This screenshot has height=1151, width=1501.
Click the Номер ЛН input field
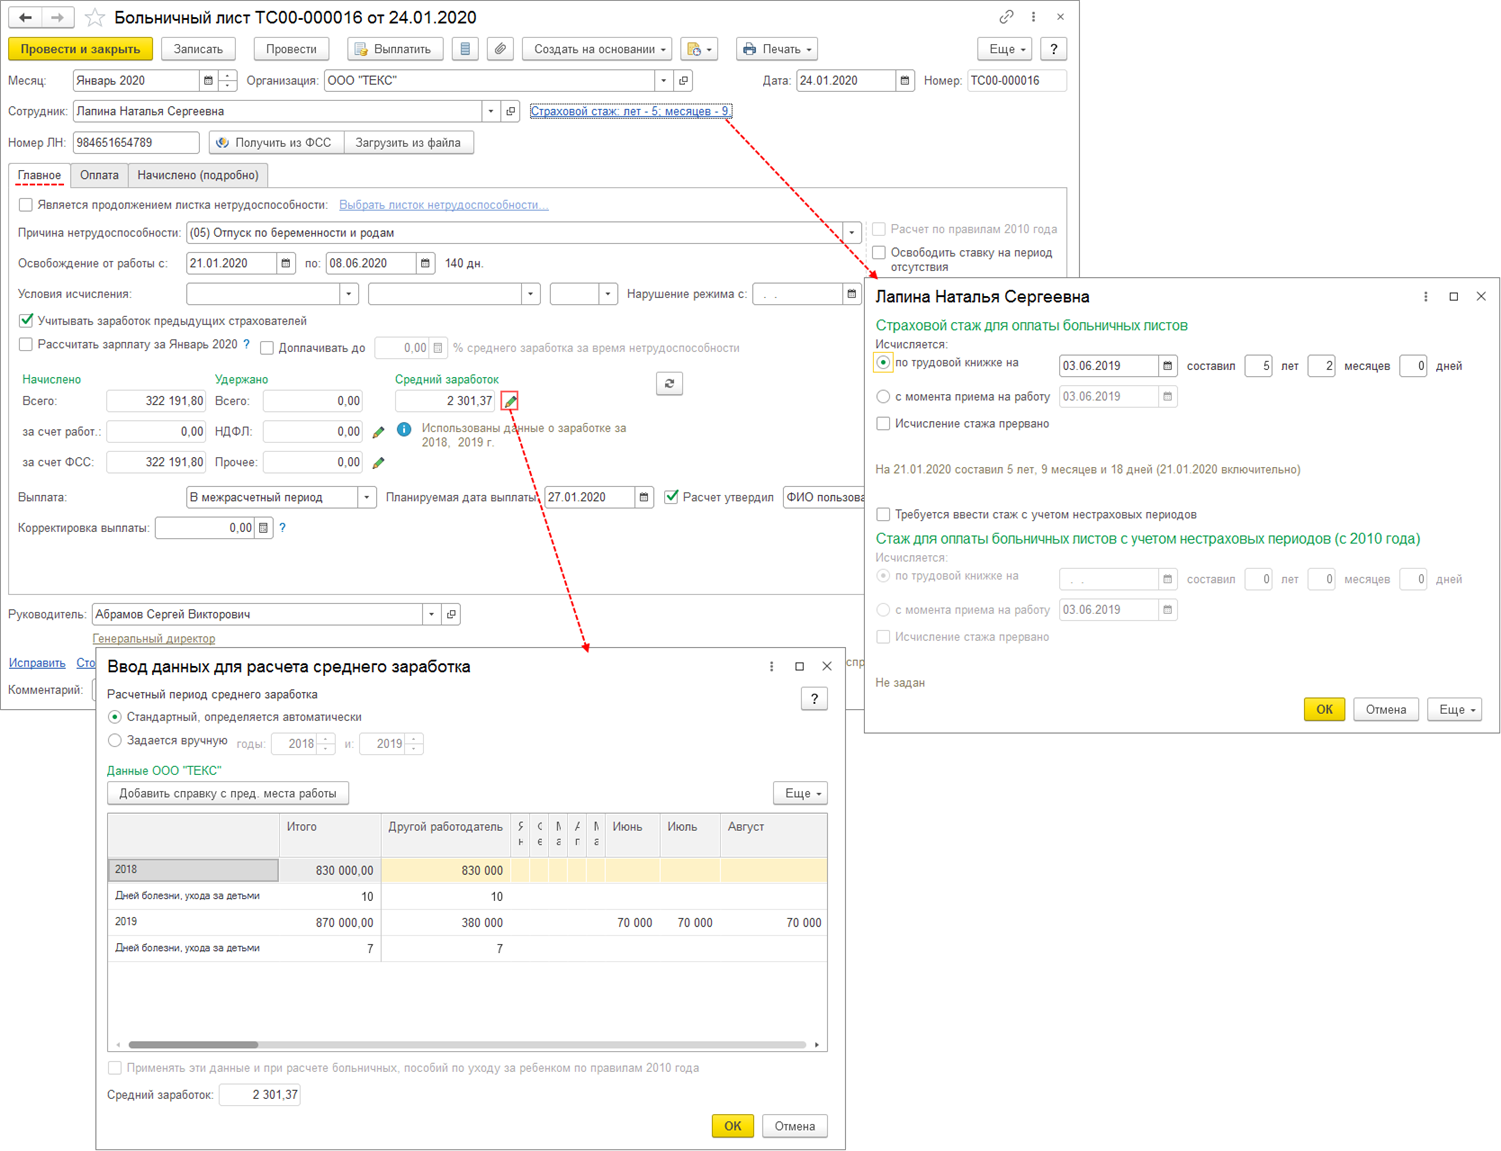point(136,143)
